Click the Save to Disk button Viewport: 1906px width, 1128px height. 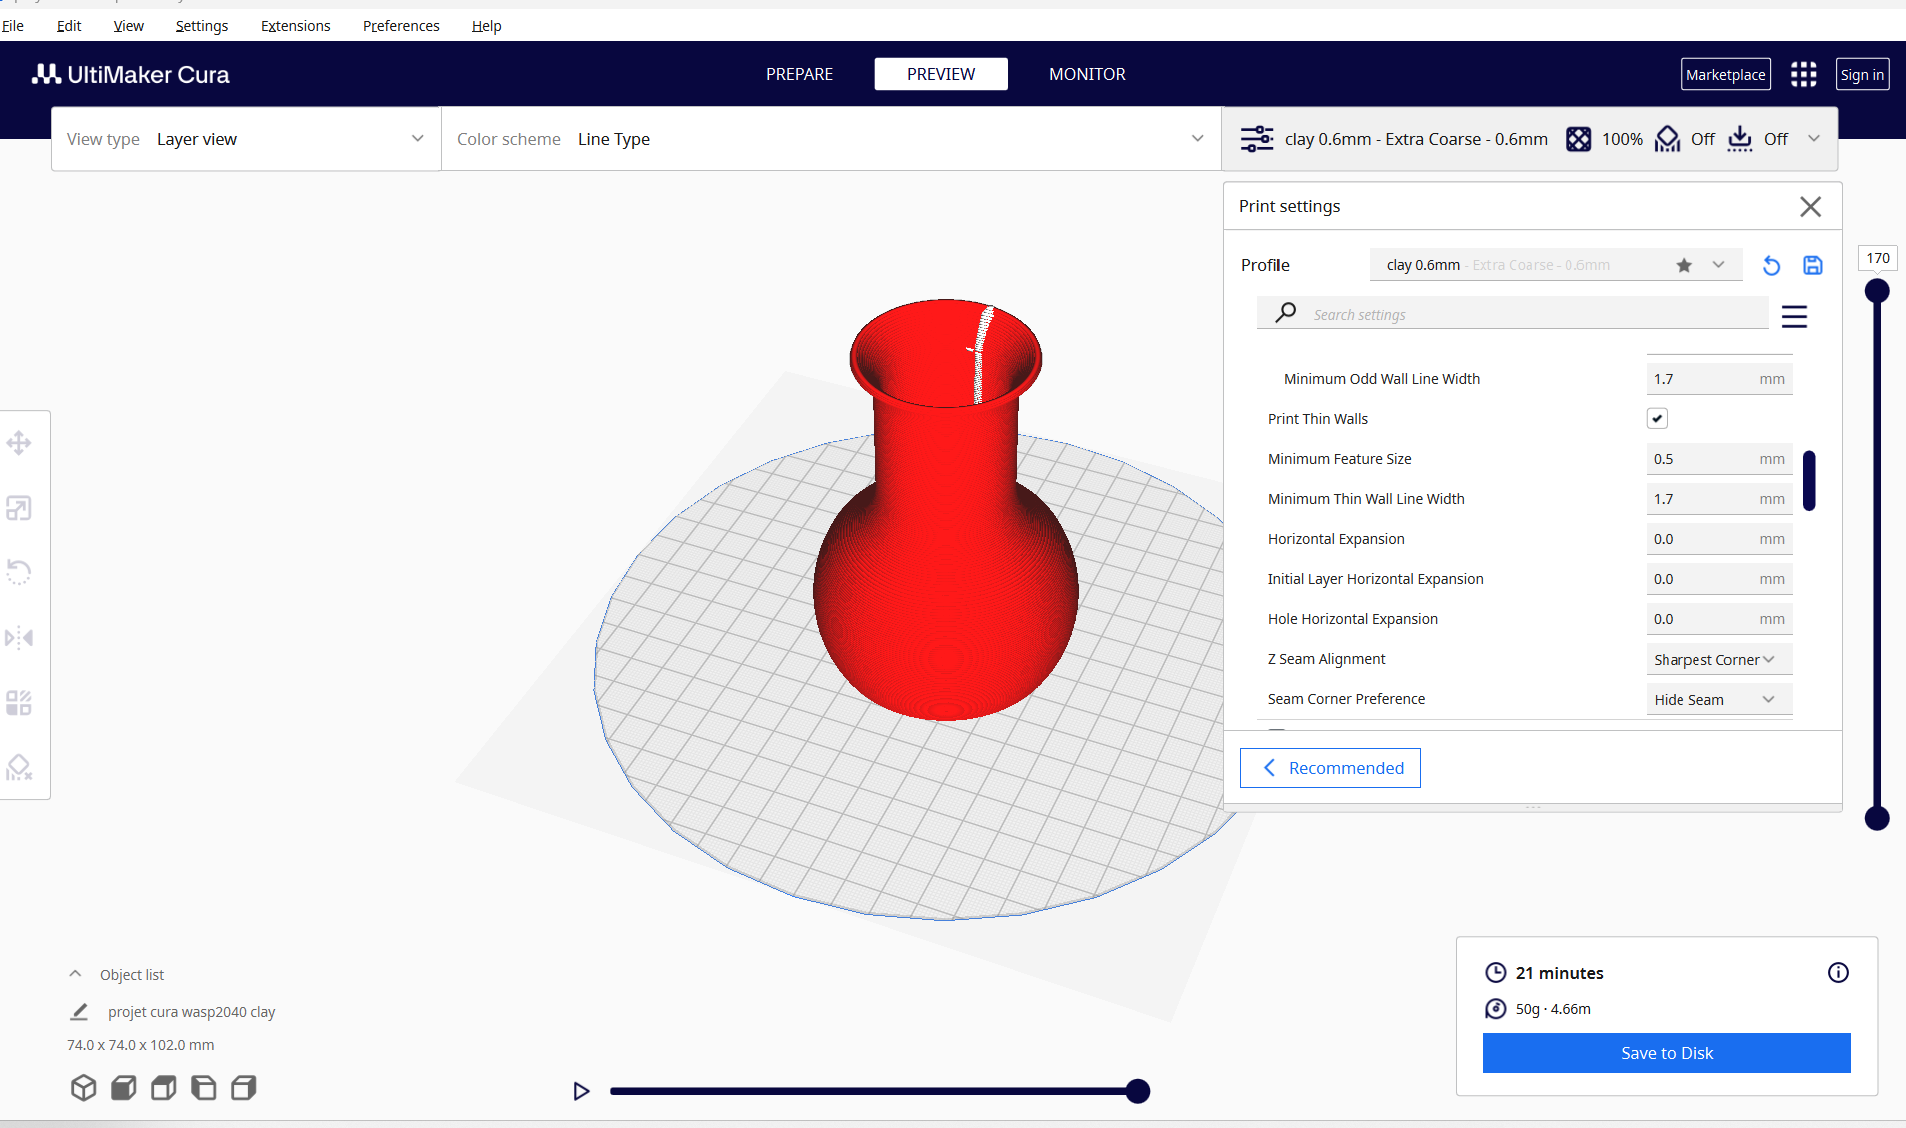pos(1666,1053)
